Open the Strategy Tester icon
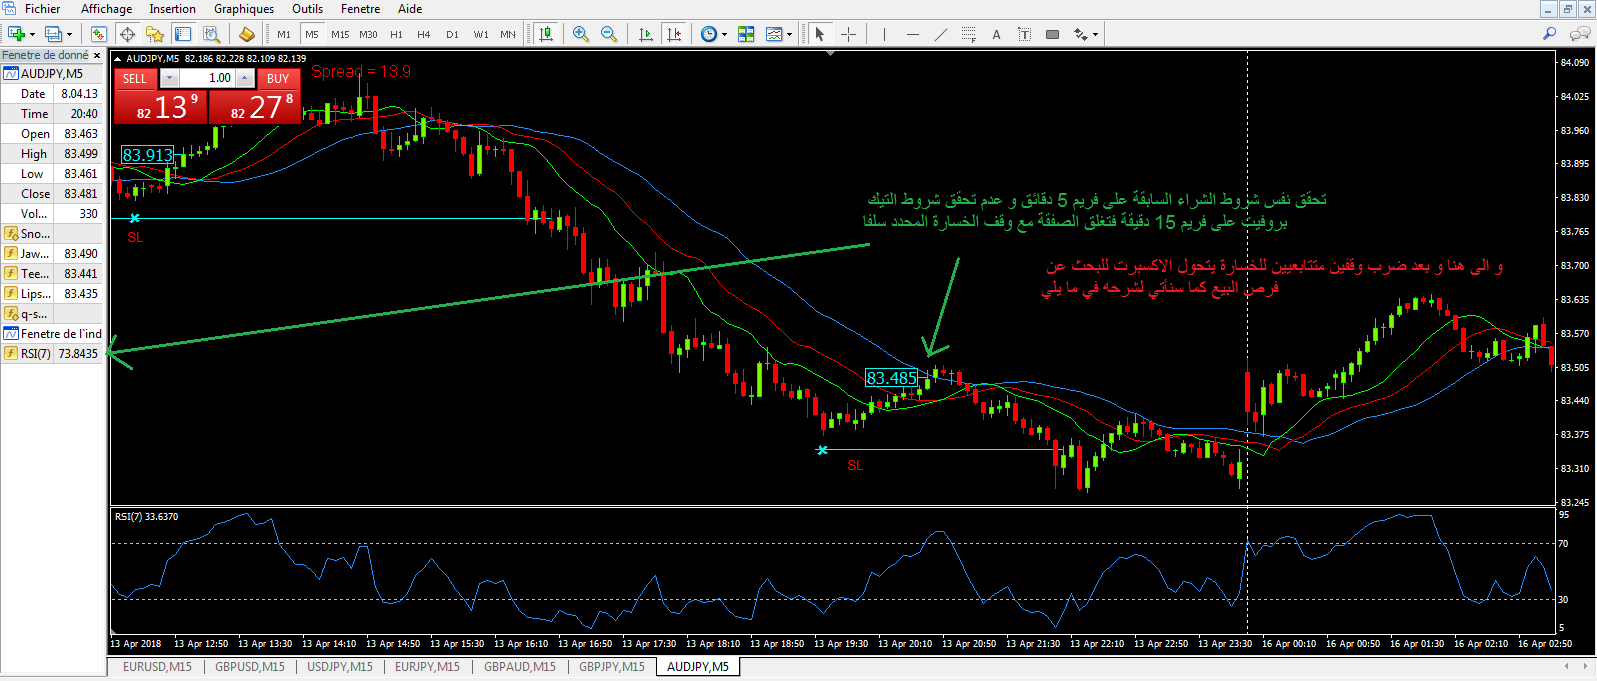1597x681 pixels. click(x=211, y=34)
